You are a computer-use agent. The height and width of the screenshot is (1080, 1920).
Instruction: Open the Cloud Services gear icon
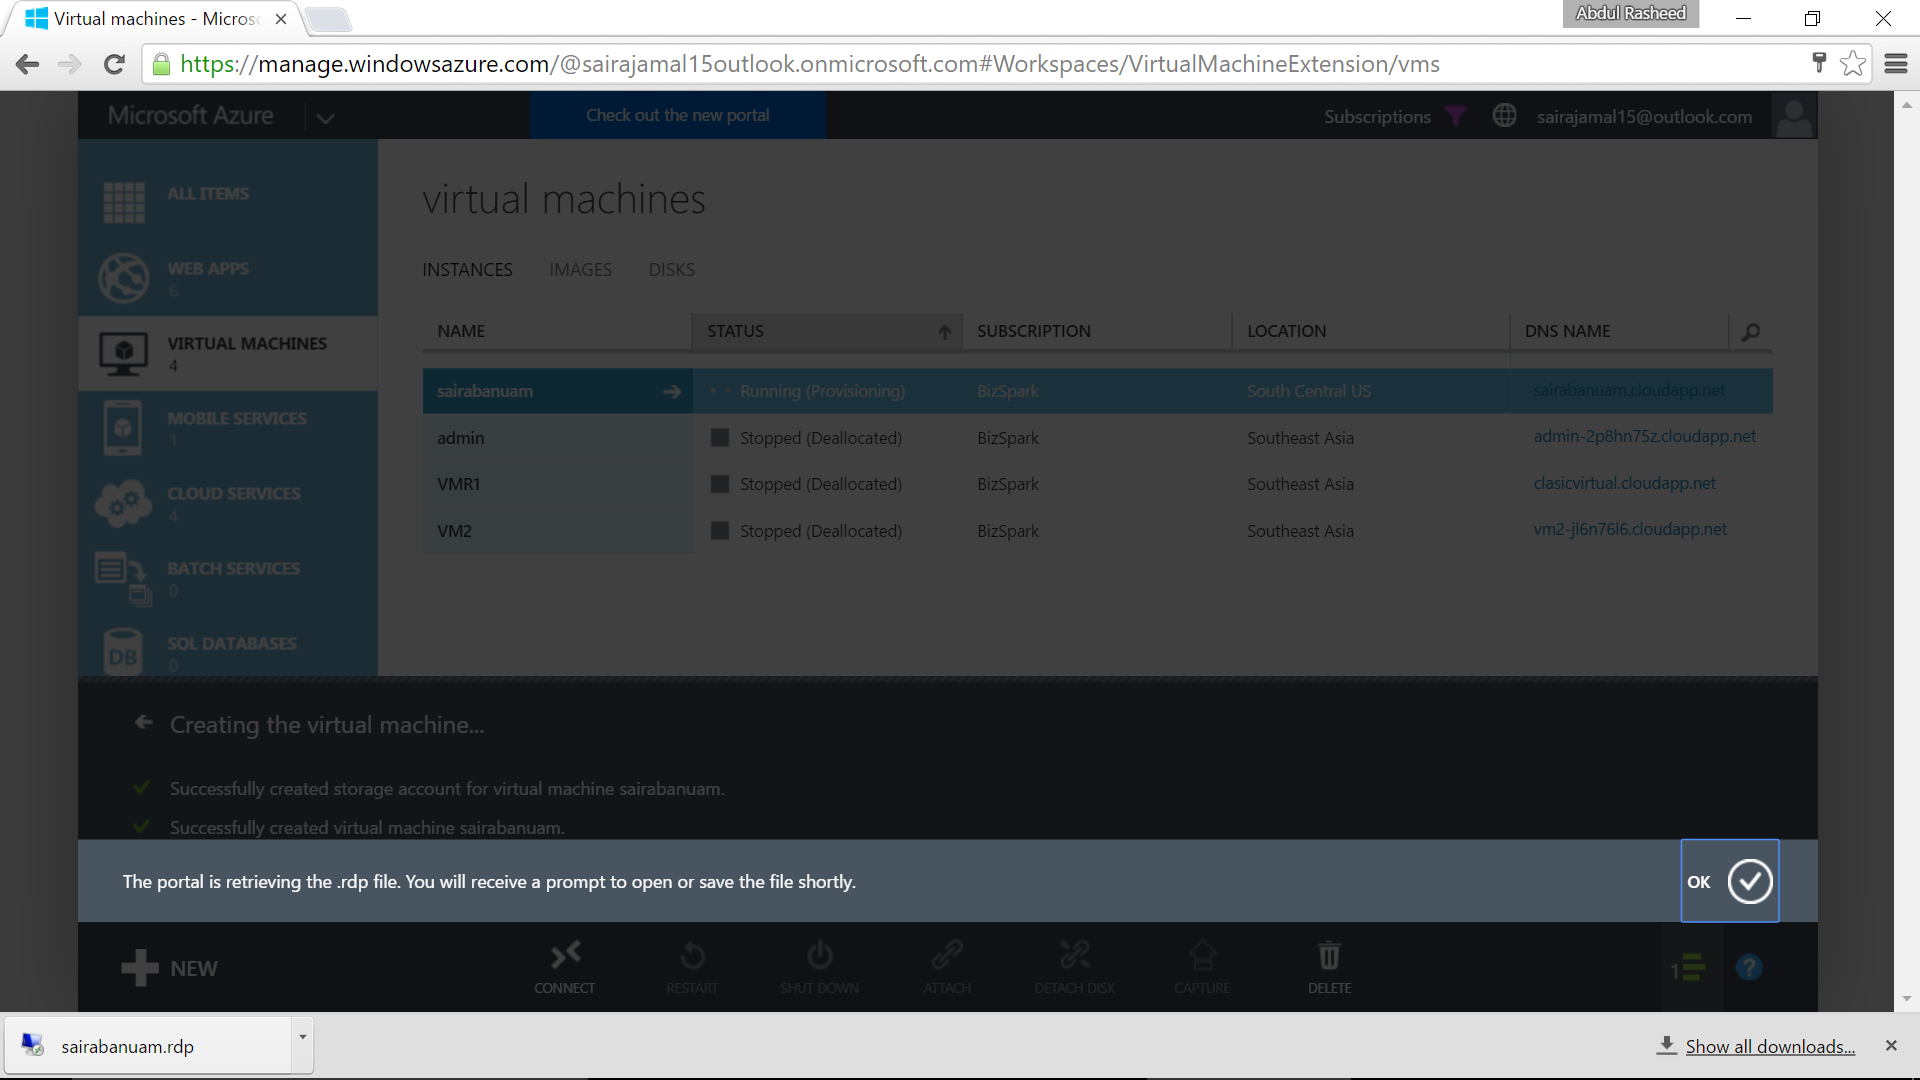click(124, 503)
